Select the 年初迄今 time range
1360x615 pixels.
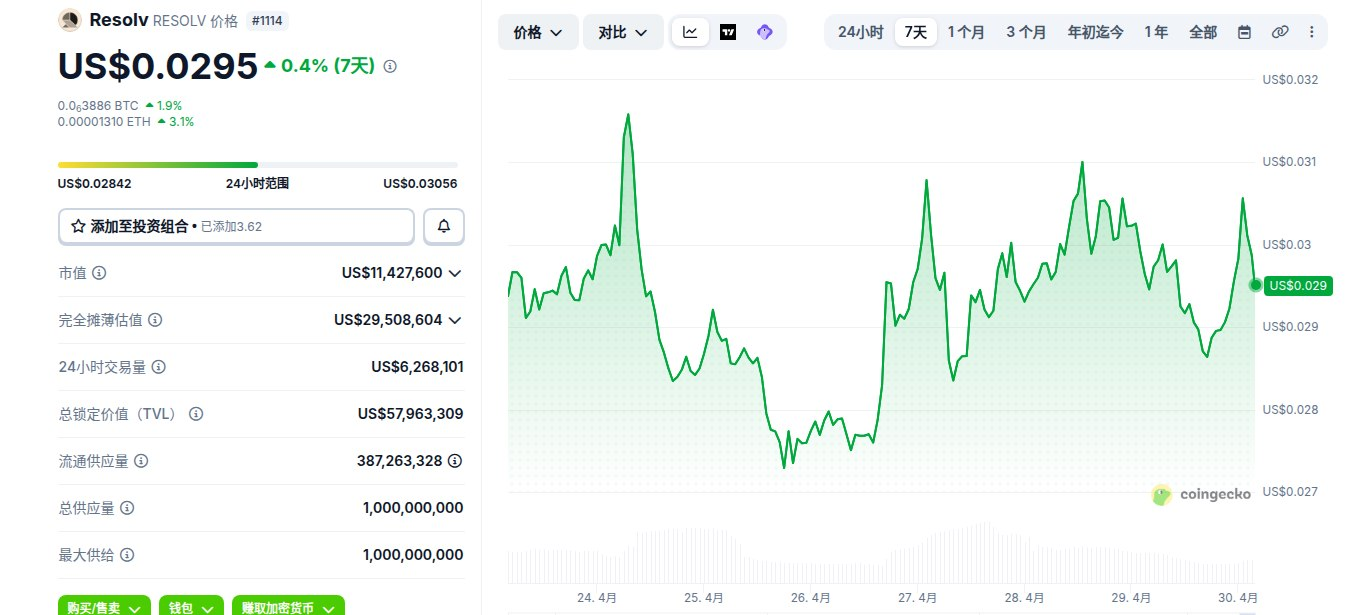pyautogui.click(x=1095, y=32)
